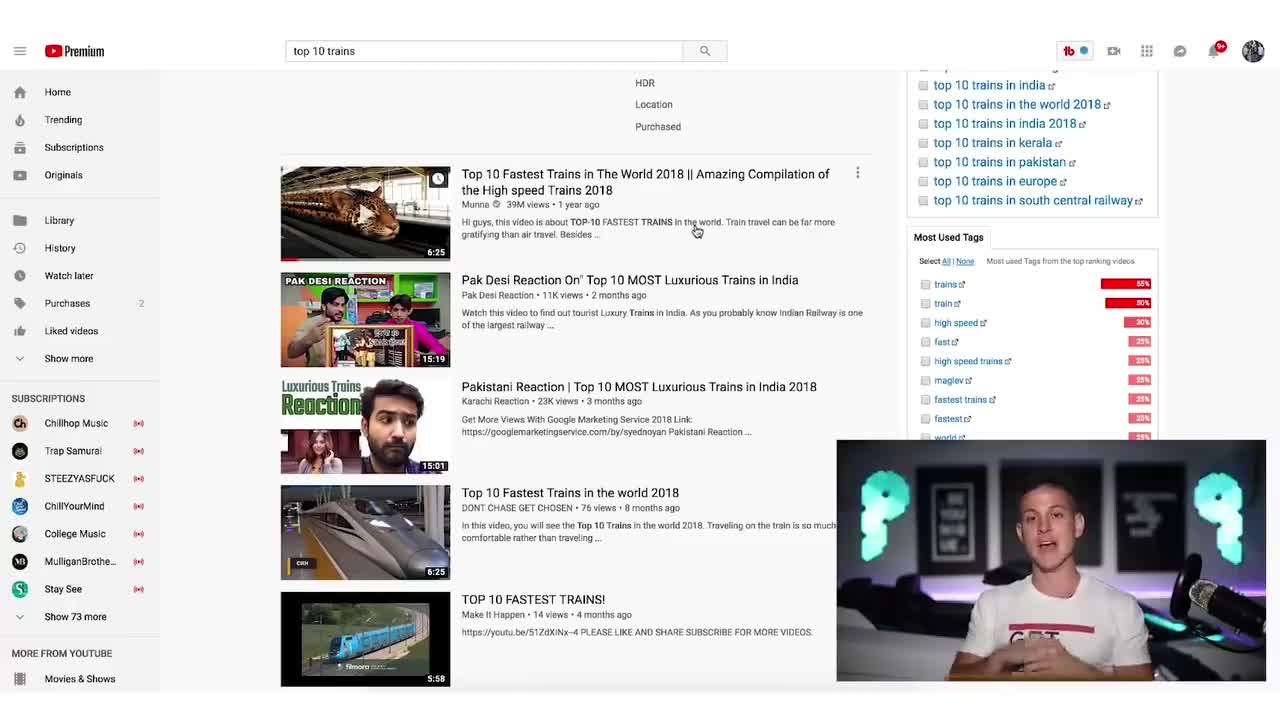Open Library in the sidebar
Image resolution: width=1280 pixels, height=720 pixels.
coord(59,220)
